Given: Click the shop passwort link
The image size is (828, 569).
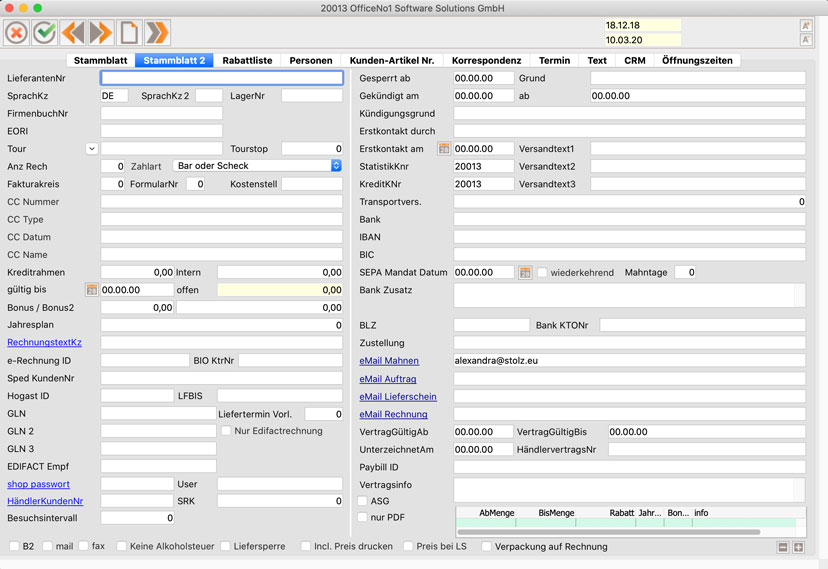Looking at the screenshot, I should coord(39,484).
